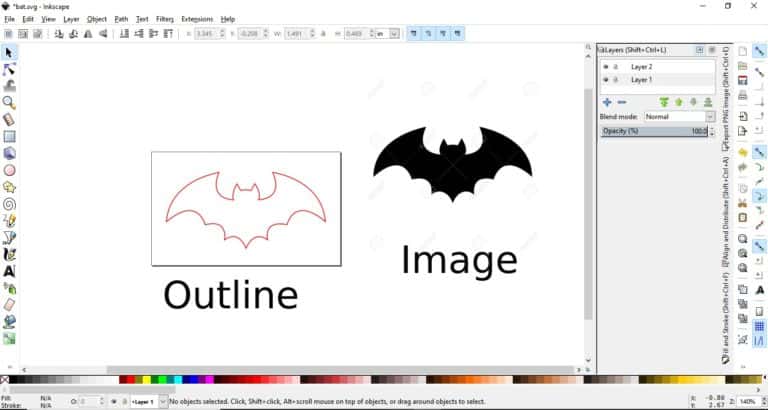768x410 pixels.
Task: Click the Y coordinate stepper arrows
Action: point(265,34)
